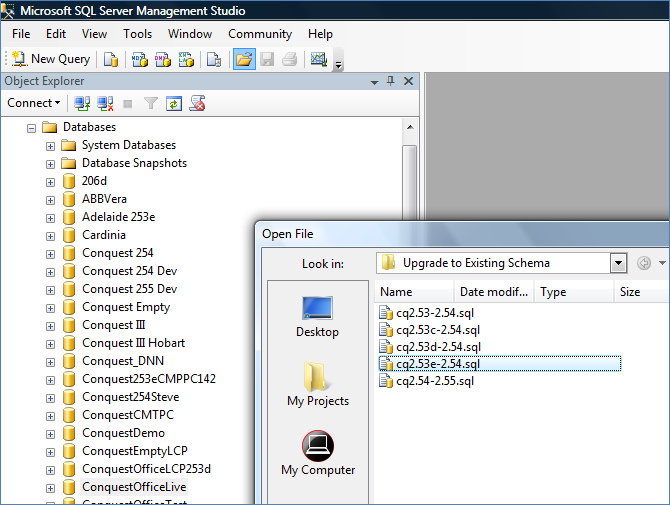Toggle Object Explorer auto-hide pin
Screen dimensions: 670x505
click(x=390, y=81)
